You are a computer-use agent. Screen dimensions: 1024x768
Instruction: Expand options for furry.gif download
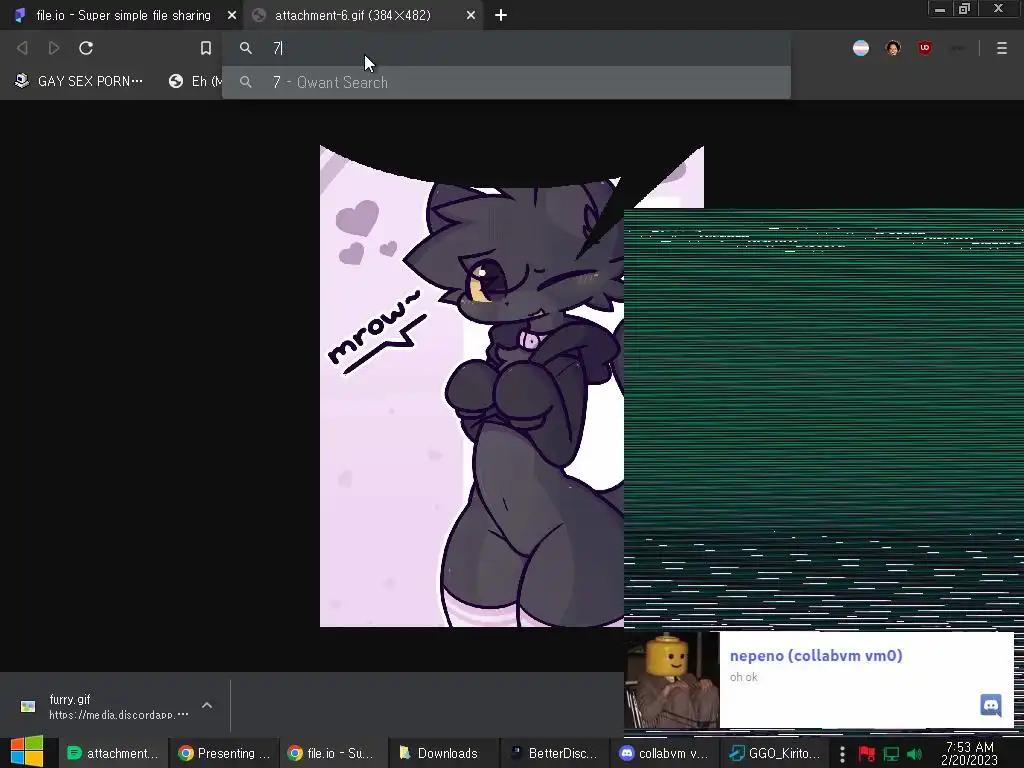coord(207,705)
